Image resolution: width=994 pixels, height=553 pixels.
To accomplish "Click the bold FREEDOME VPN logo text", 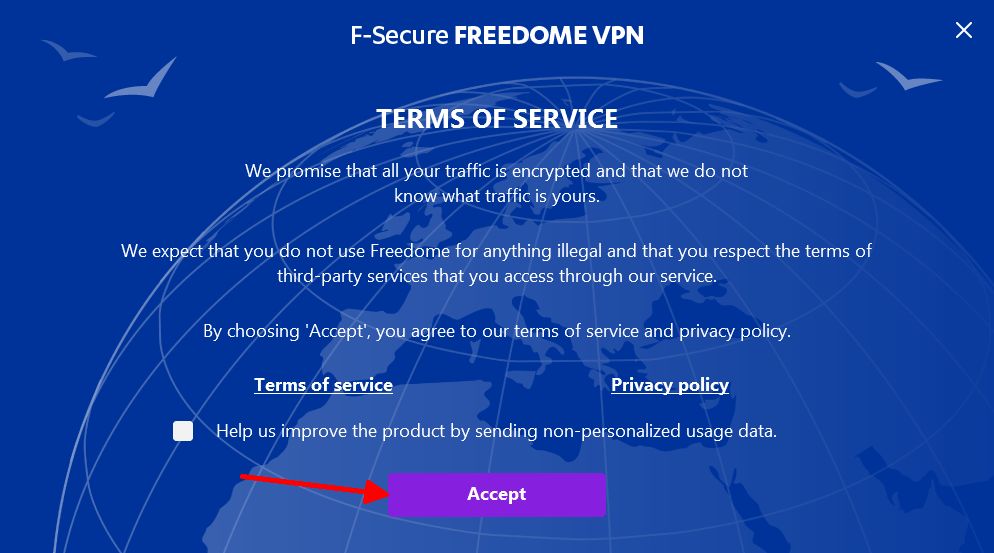I will pyautogui.click(x=549, y=36).
